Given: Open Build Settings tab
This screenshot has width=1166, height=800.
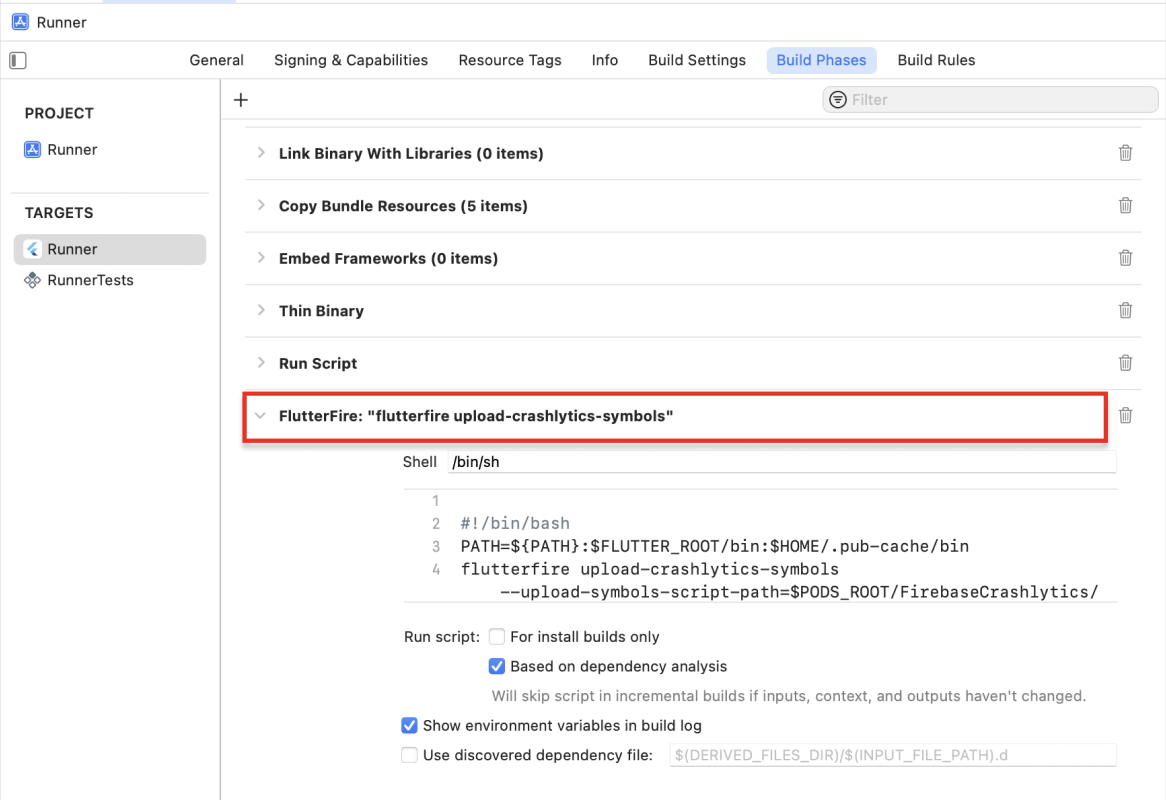Looking at the screenshot, I should coord(697,60).
